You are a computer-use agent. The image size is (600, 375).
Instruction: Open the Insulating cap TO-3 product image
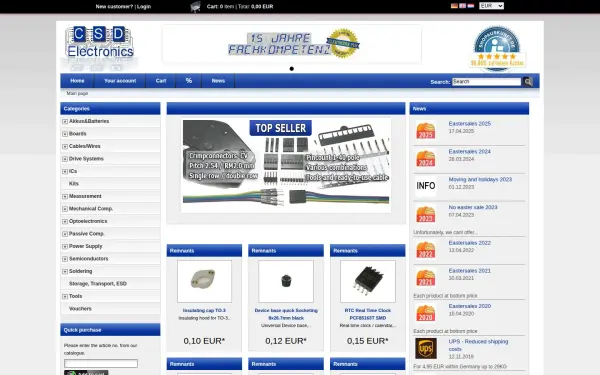(x=204, y=281)
